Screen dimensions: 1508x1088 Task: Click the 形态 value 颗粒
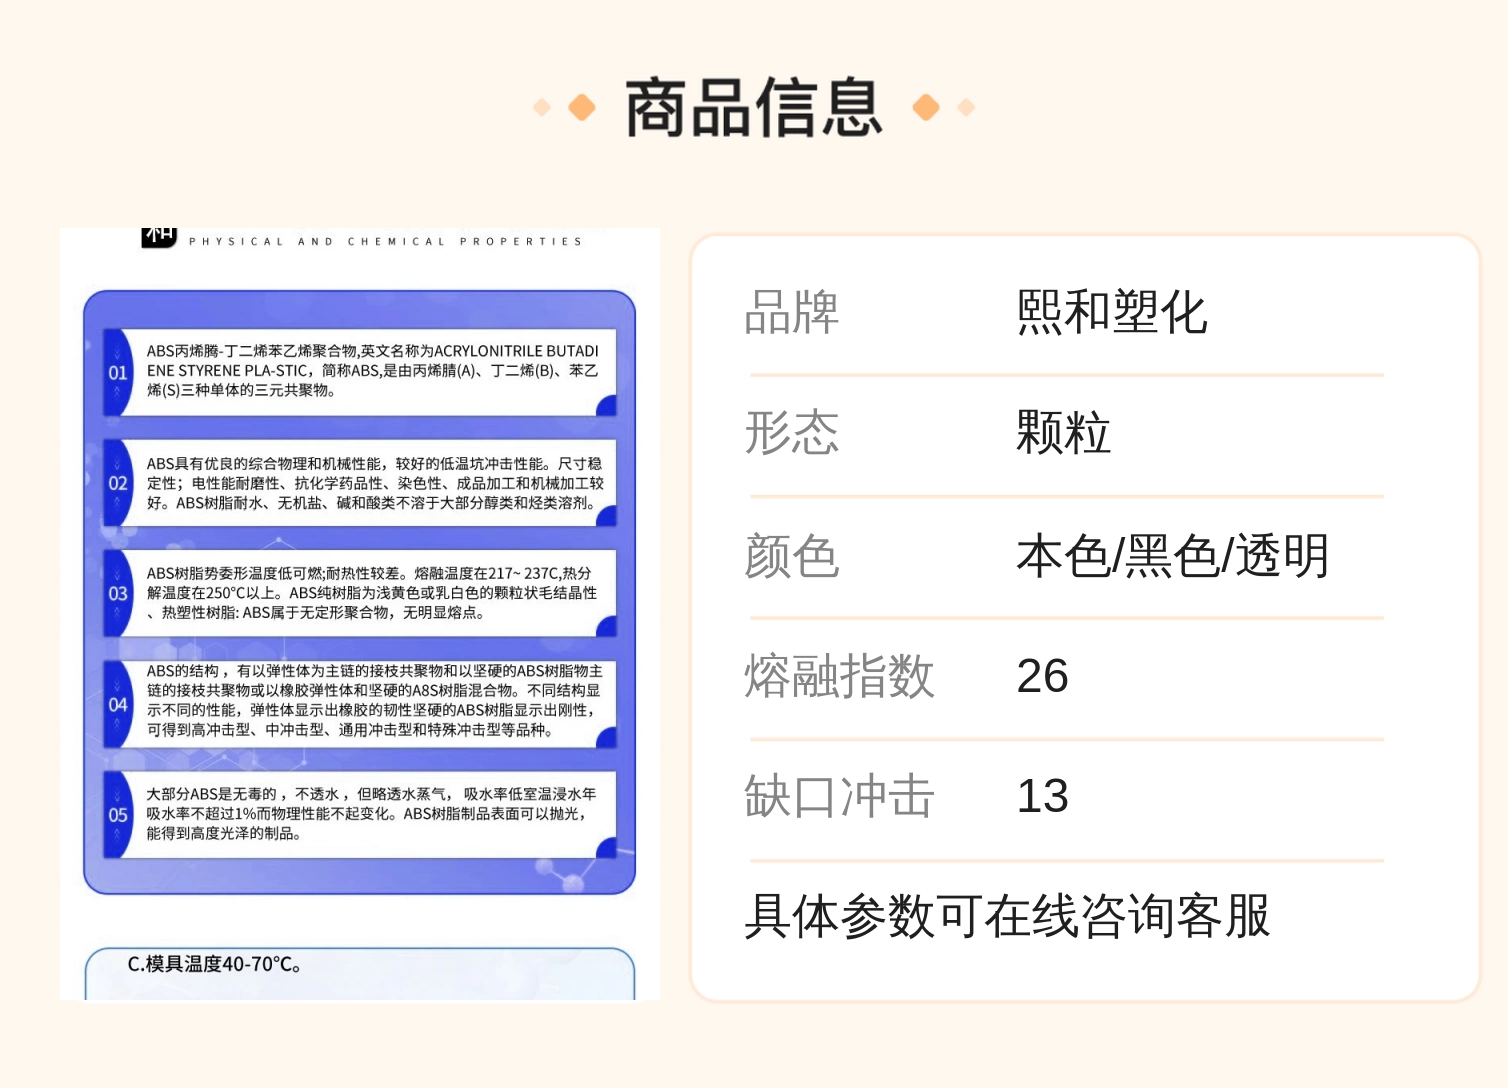[x=1064, y=433]
